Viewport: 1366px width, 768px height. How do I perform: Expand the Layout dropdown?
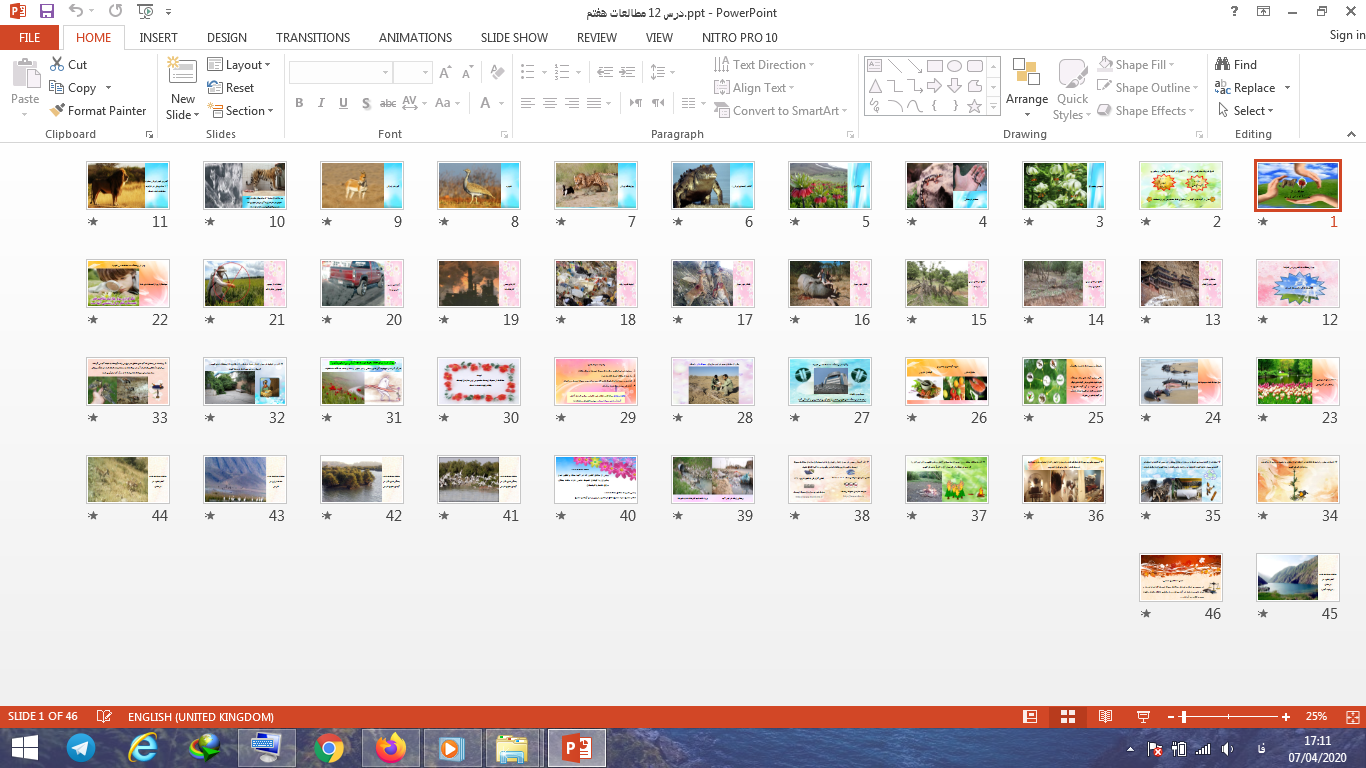[239, 64]
